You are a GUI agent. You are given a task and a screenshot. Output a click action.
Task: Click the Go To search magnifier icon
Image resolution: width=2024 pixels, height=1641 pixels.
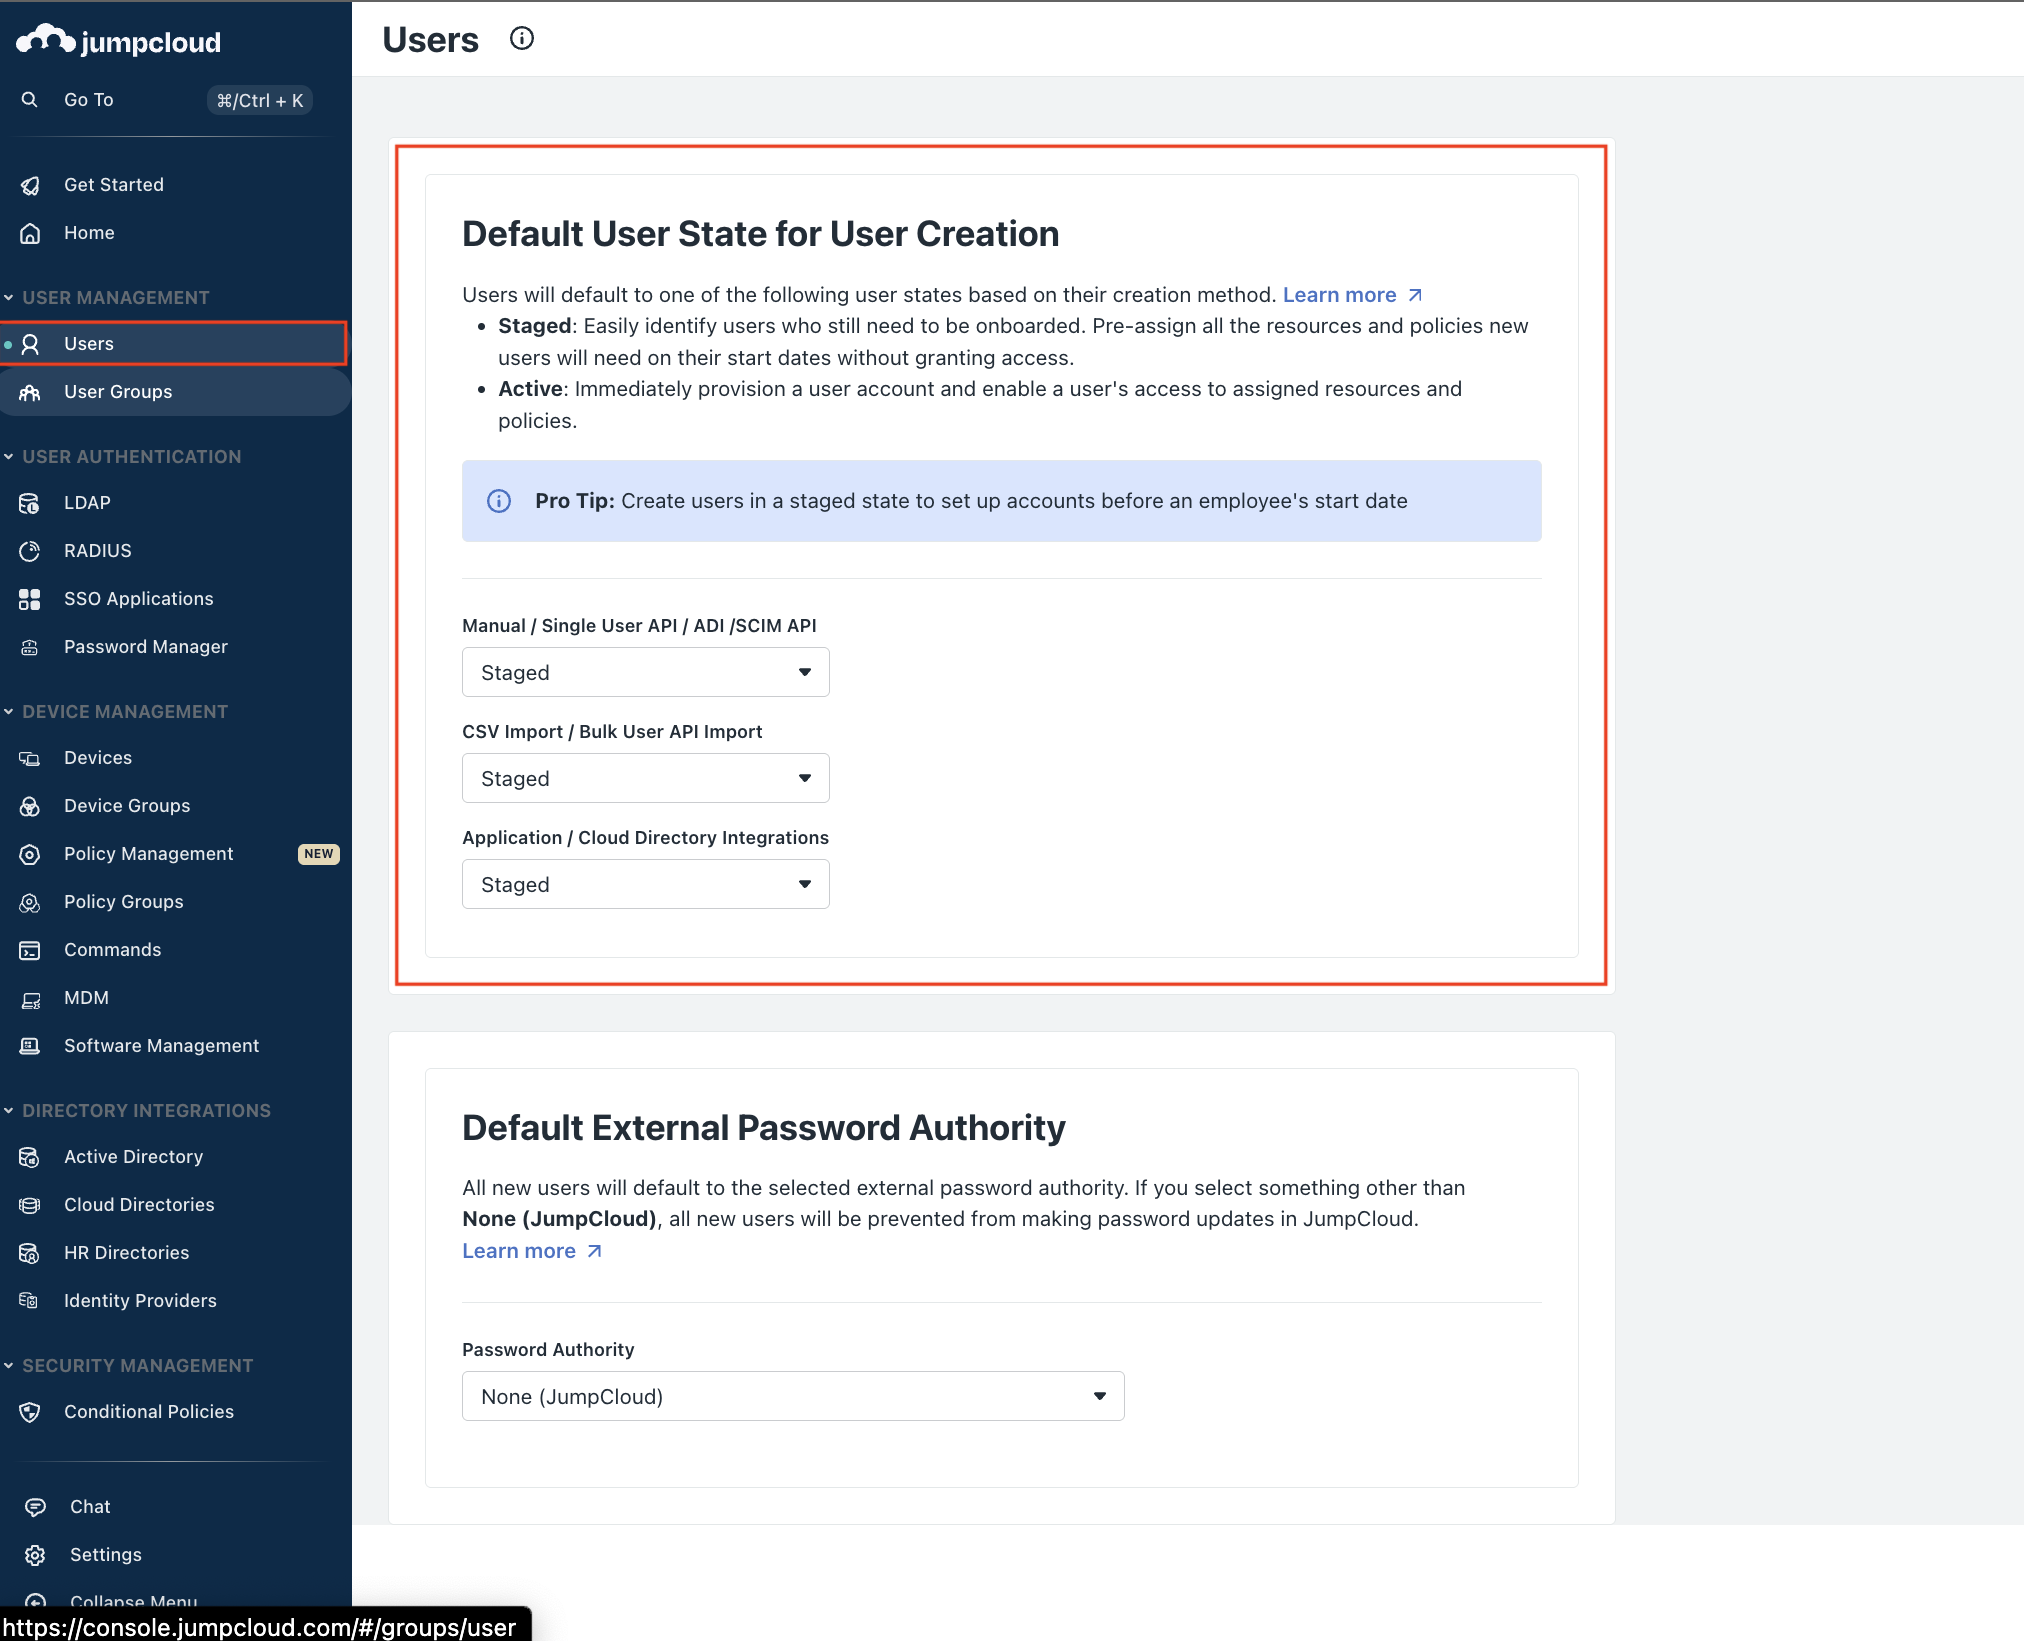pos(30,100)
